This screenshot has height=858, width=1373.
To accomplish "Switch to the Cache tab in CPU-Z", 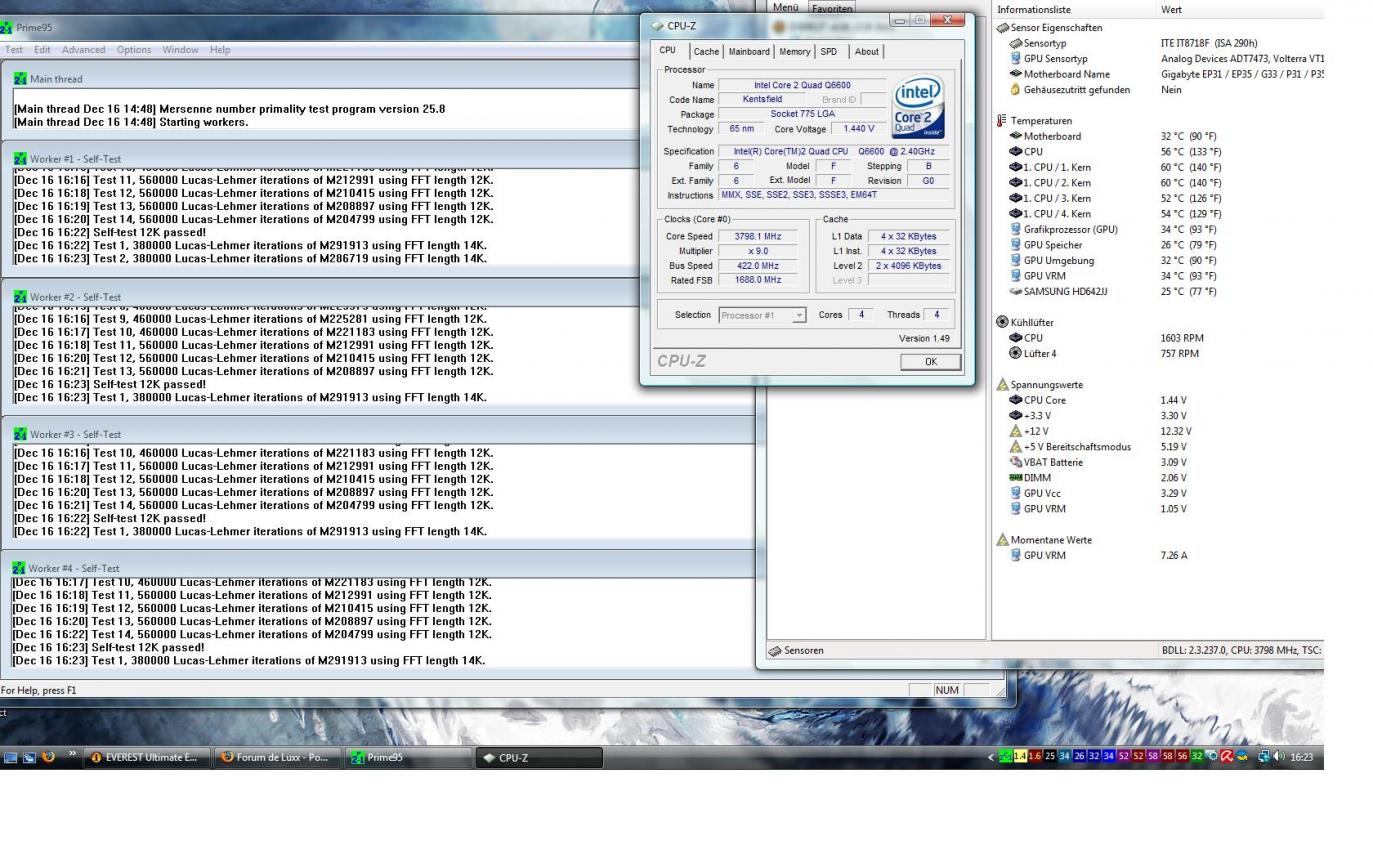I will (706, 51).
